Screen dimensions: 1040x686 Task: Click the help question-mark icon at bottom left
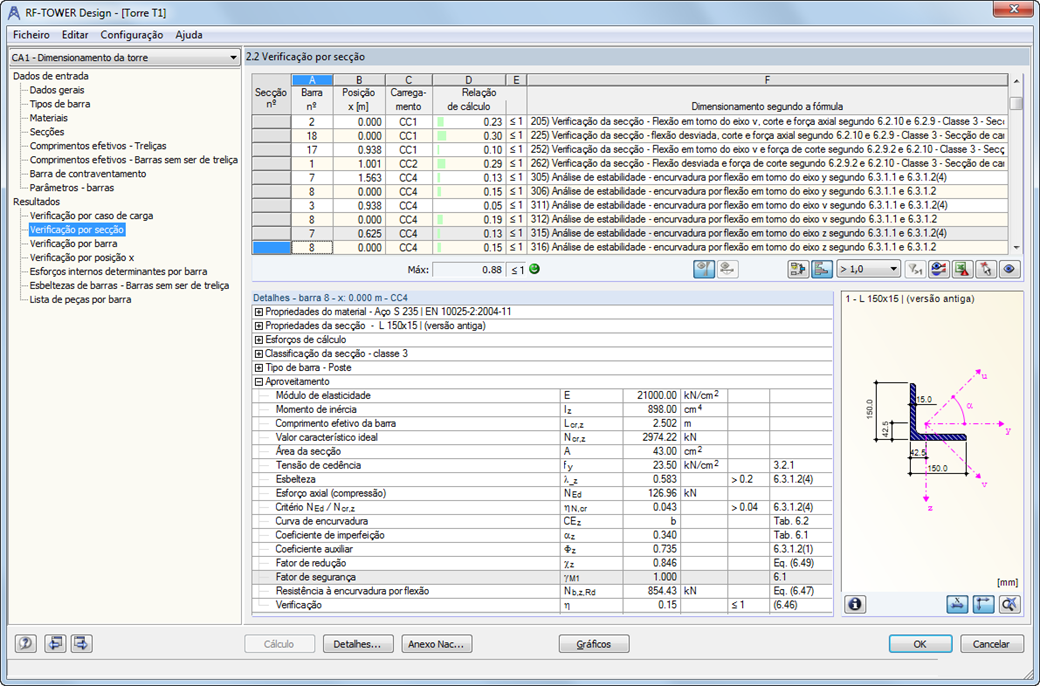point(26,643)
